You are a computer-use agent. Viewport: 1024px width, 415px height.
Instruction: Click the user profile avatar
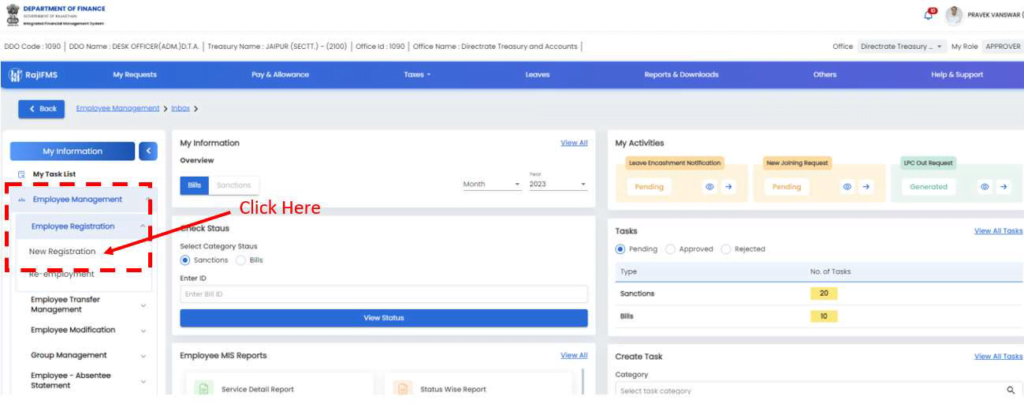pyautogui.click(x=954, y=16)
